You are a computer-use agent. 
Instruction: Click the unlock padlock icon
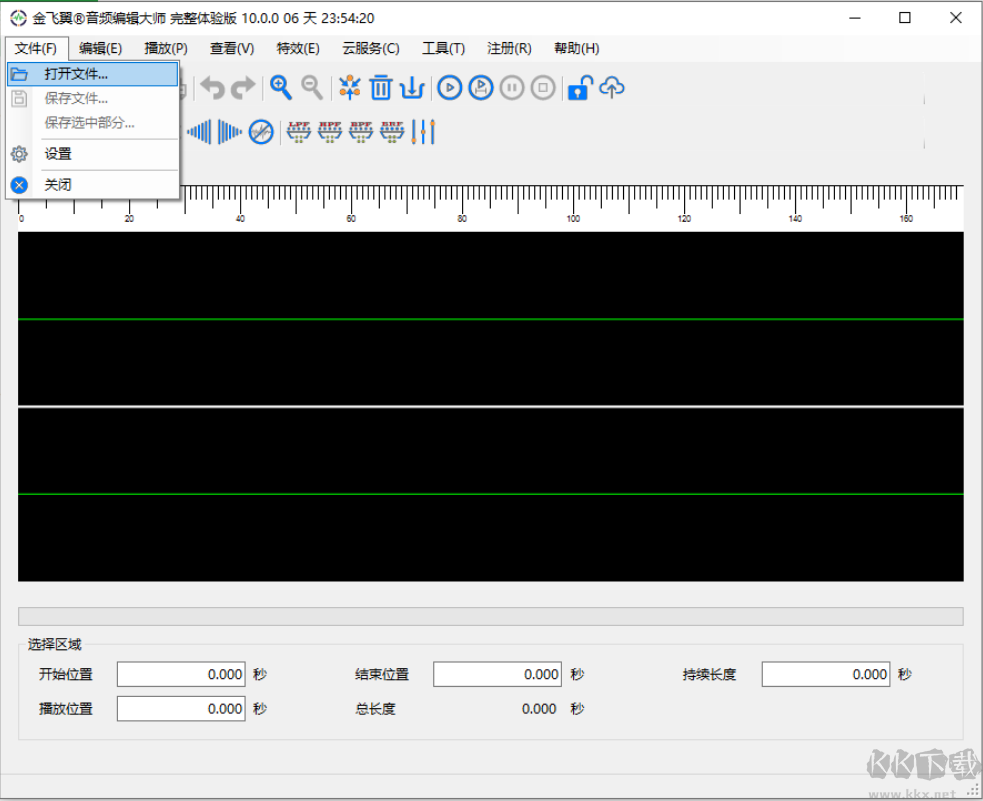pos(579,88)
